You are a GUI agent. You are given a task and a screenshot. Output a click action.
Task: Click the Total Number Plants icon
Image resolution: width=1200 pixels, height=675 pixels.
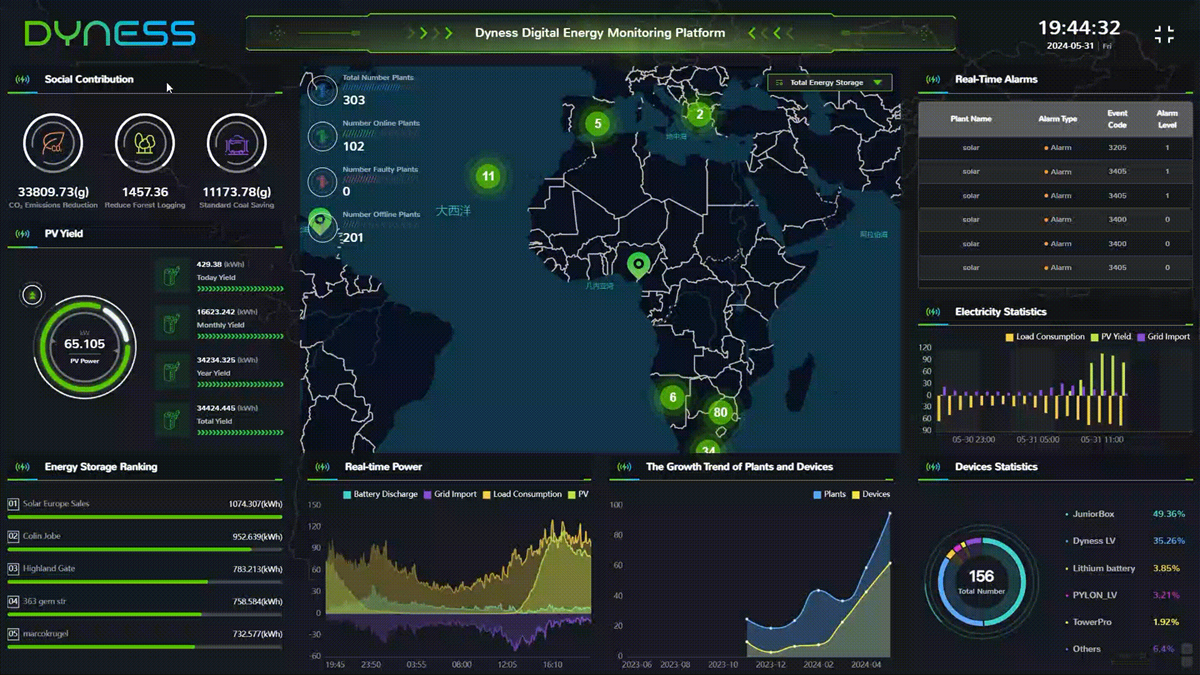coord(322,90)
